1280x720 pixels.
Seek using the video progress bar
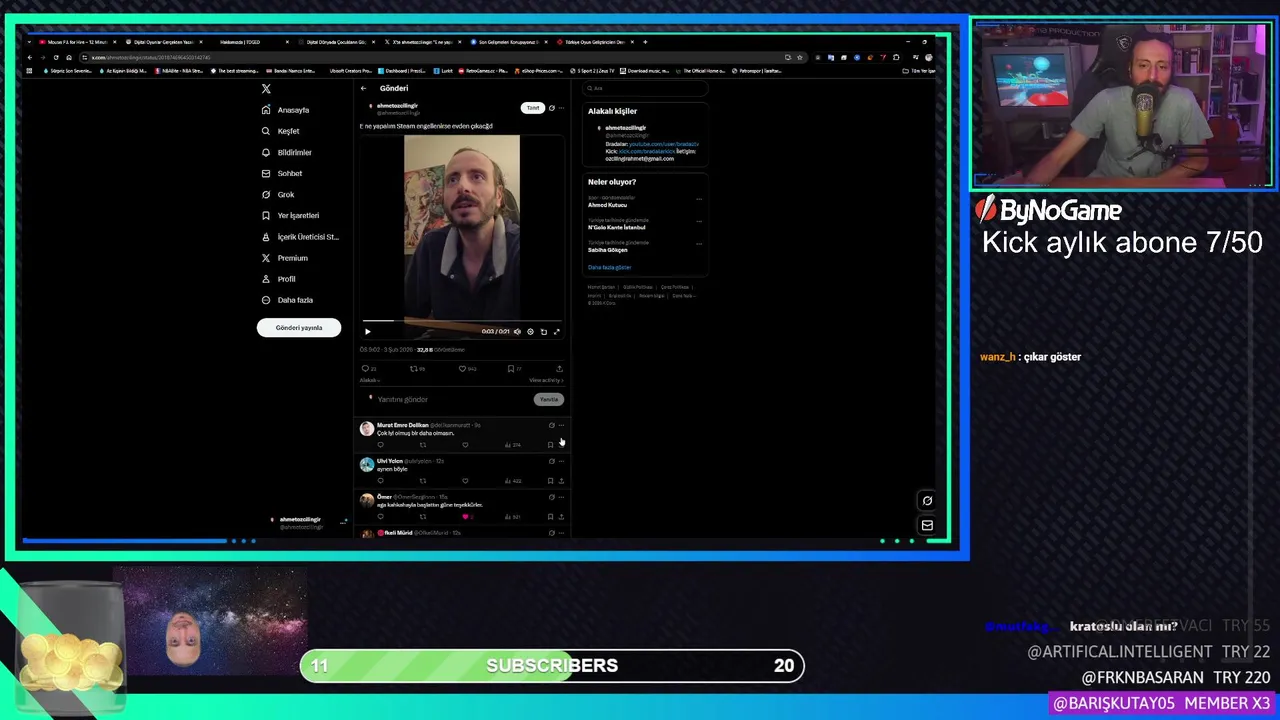(461, 322)
